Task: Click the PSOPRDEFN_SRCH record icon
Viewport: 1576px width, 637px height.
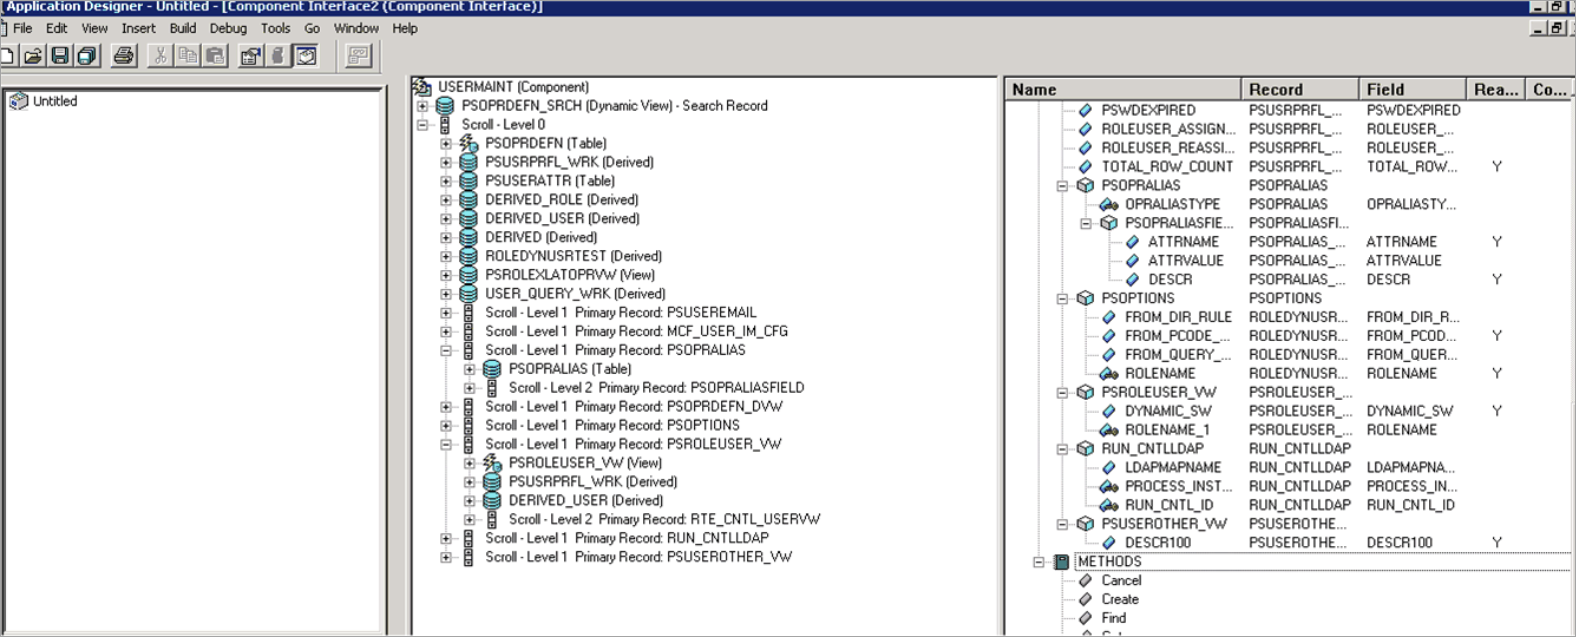Action: (445, 106)
